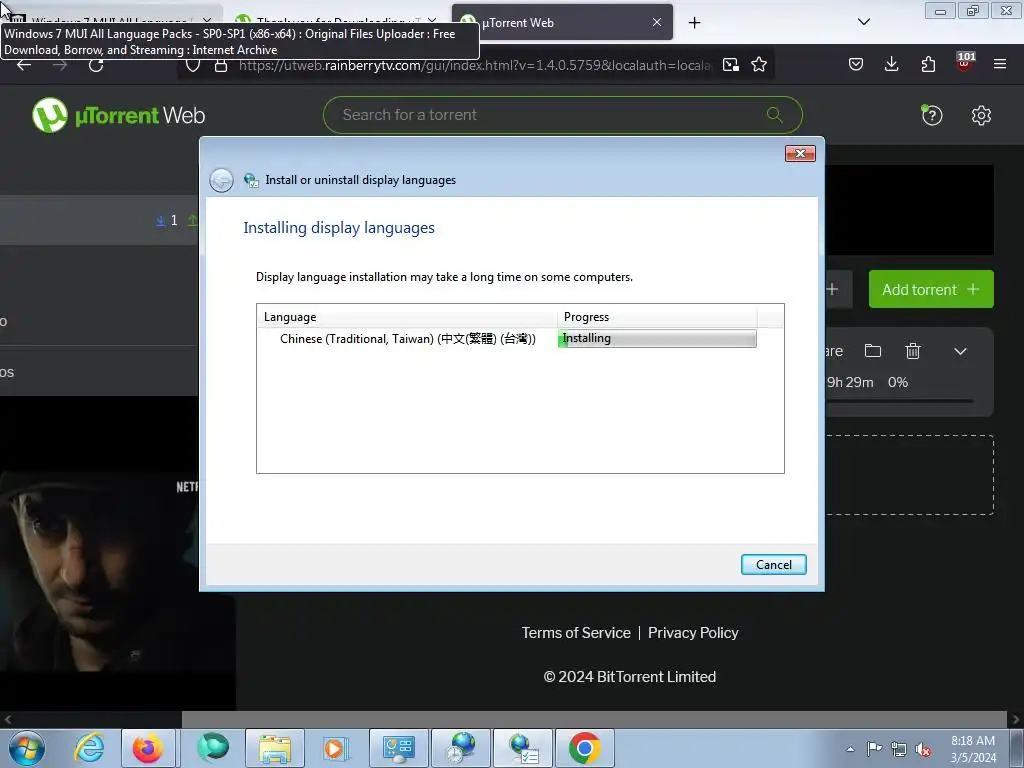Viewport: 1024px width, 768px height.
Task: Expand torrent details chevron
Action: point(960,351)
